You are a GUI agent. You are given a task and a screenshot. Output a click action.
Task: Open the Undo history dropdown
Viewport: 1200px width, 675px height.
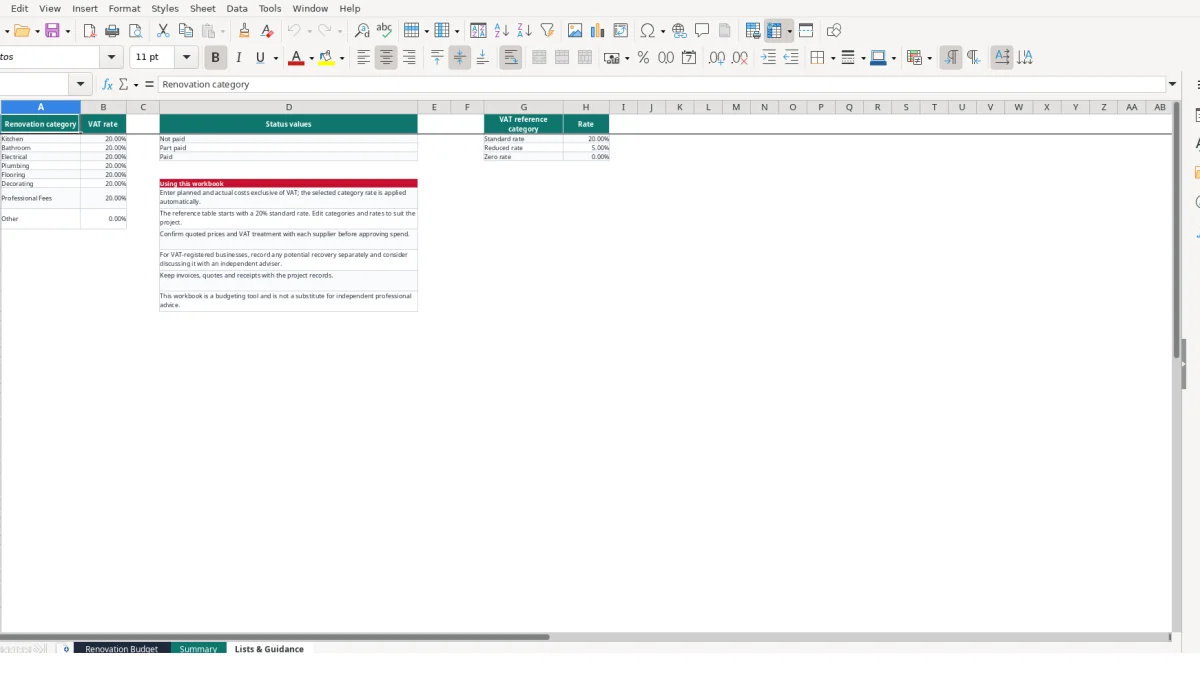309,31
